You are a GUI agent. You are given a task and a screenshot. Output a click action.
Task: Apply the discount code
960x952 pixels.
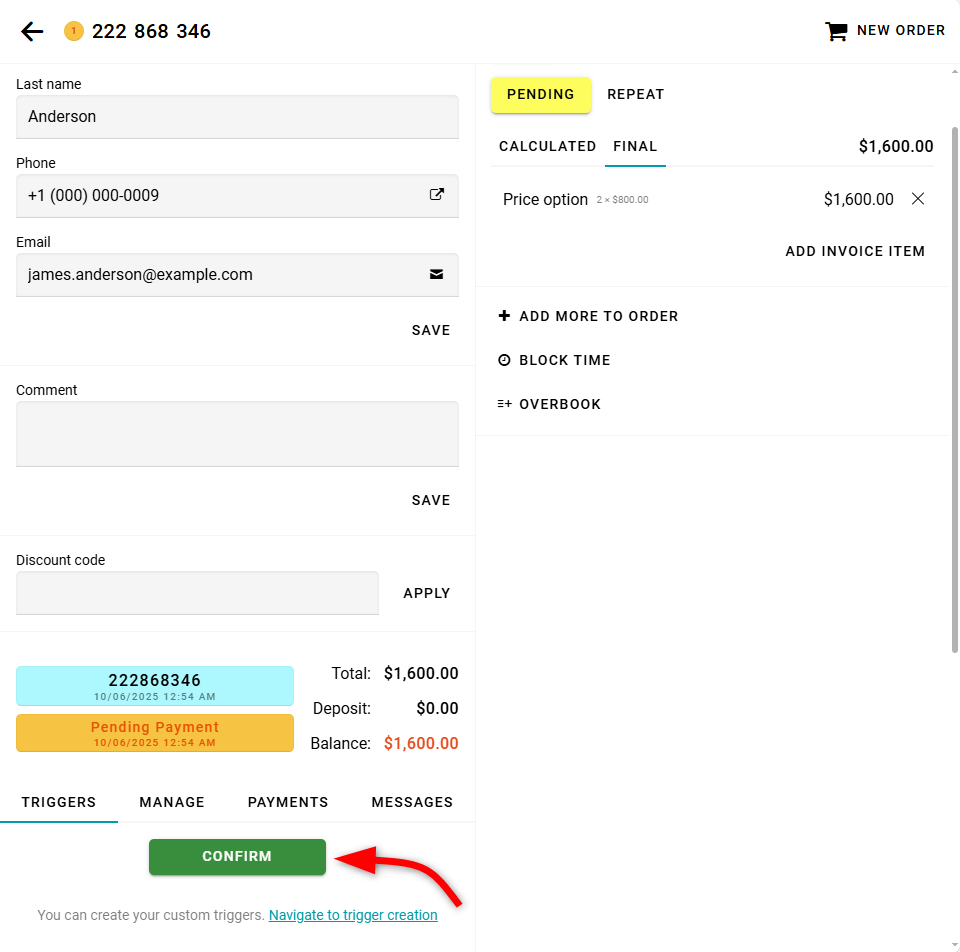(427, 593)
